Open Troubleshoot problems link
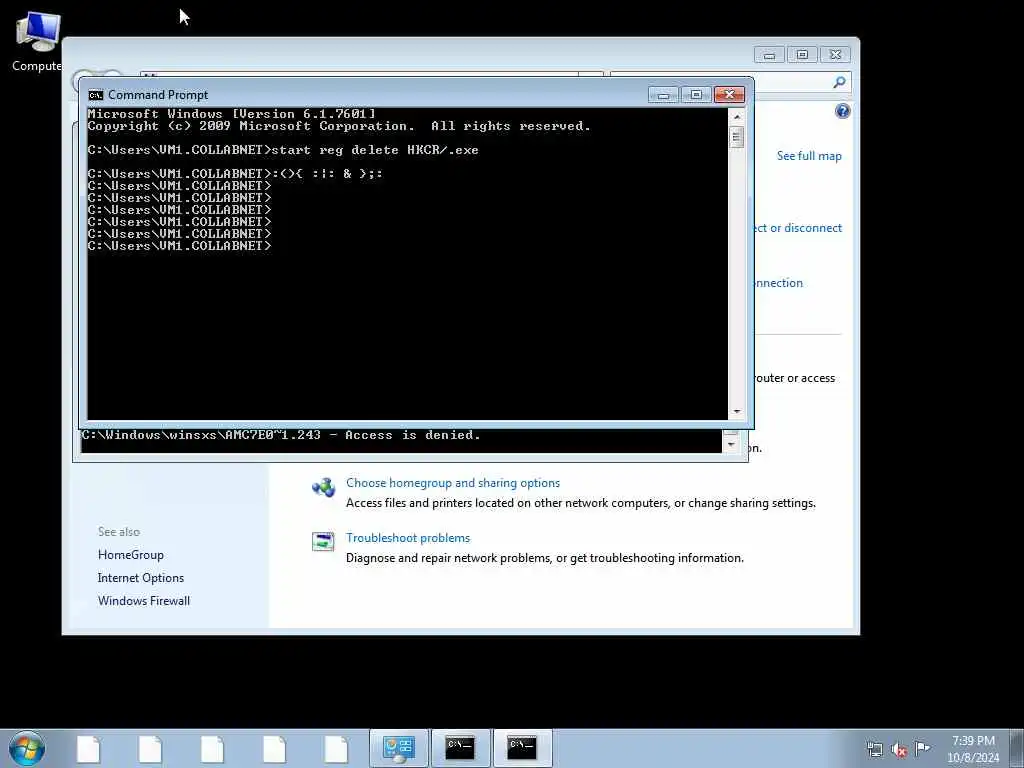The width and height of the screenshot is (1024, 768). coord(408,537)
